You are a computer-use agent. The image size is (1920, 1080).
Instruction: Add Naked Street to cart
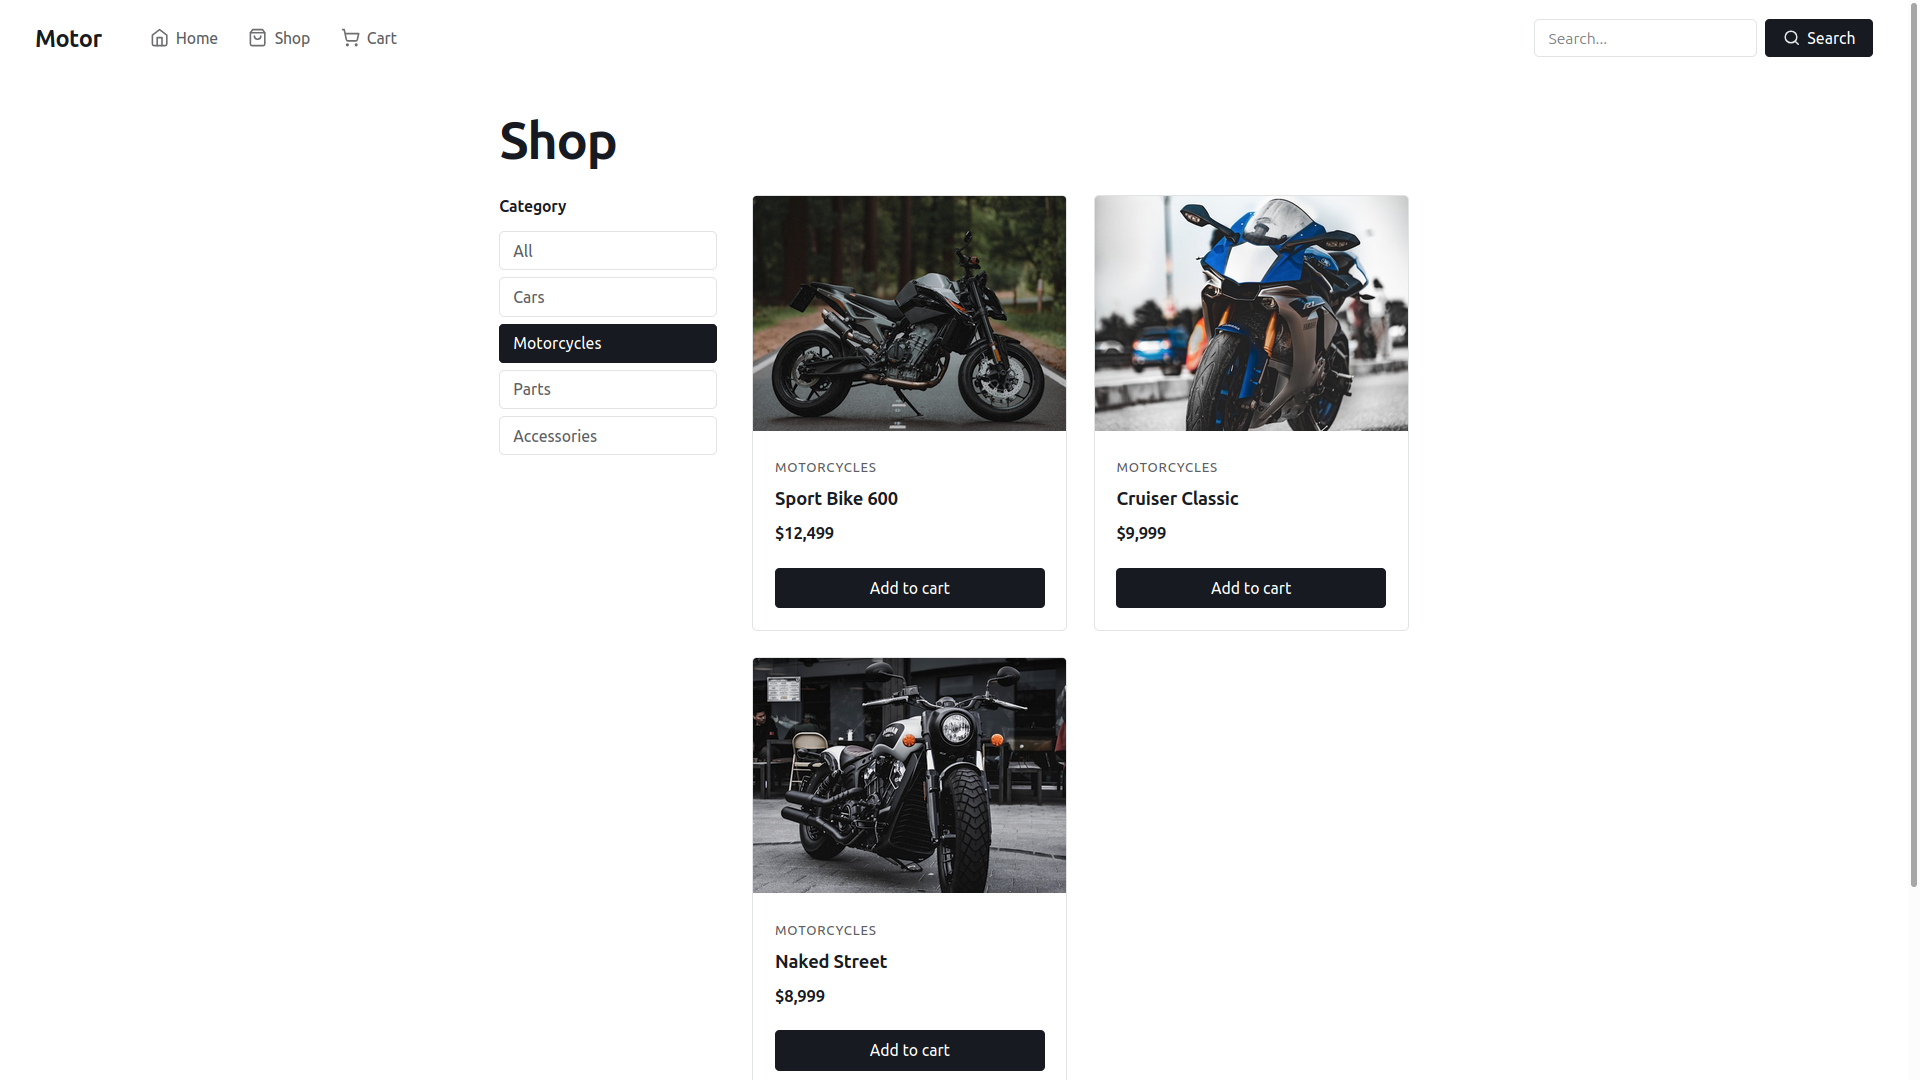click(909, 1050)
